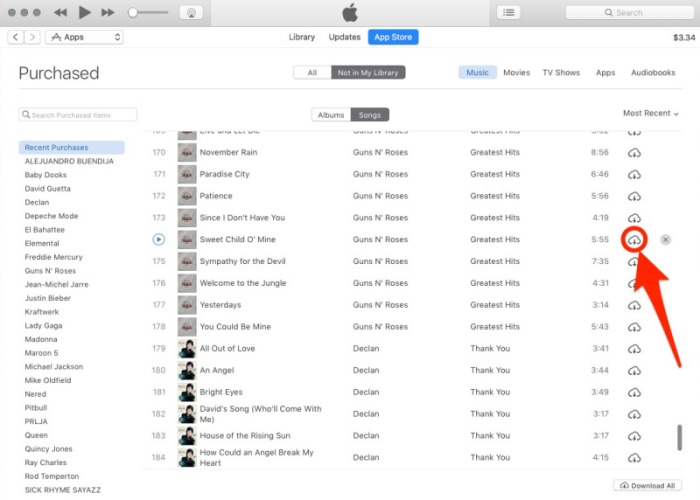This screenshot has height=500, width=700.
Task: Show All purchased items
Action: click(312, 72)
